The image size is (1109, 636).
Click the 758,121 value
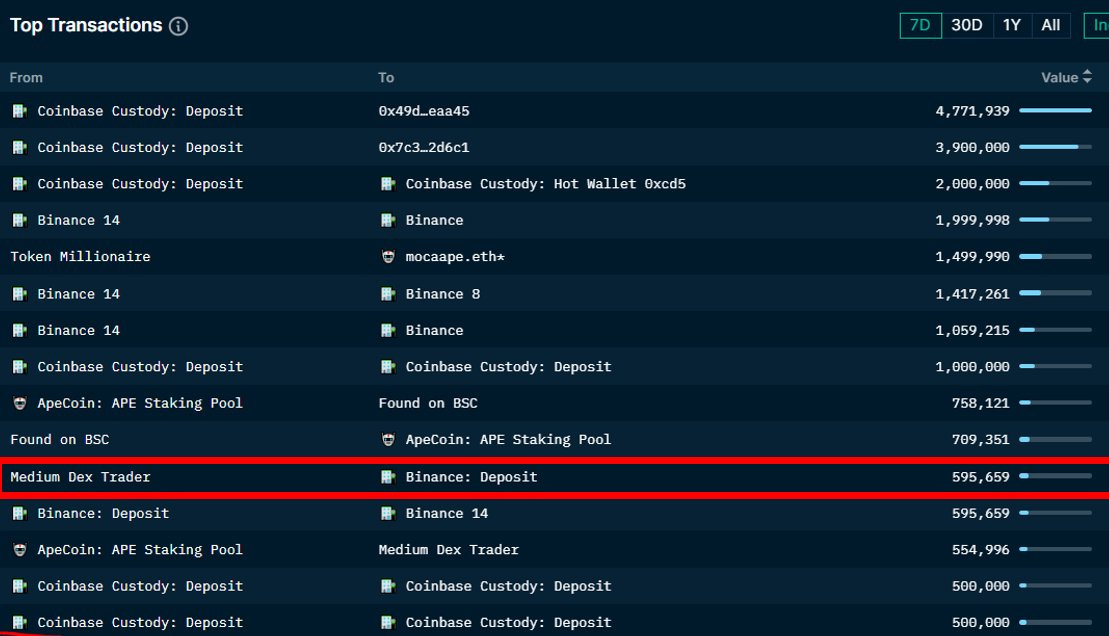(980, 403)
